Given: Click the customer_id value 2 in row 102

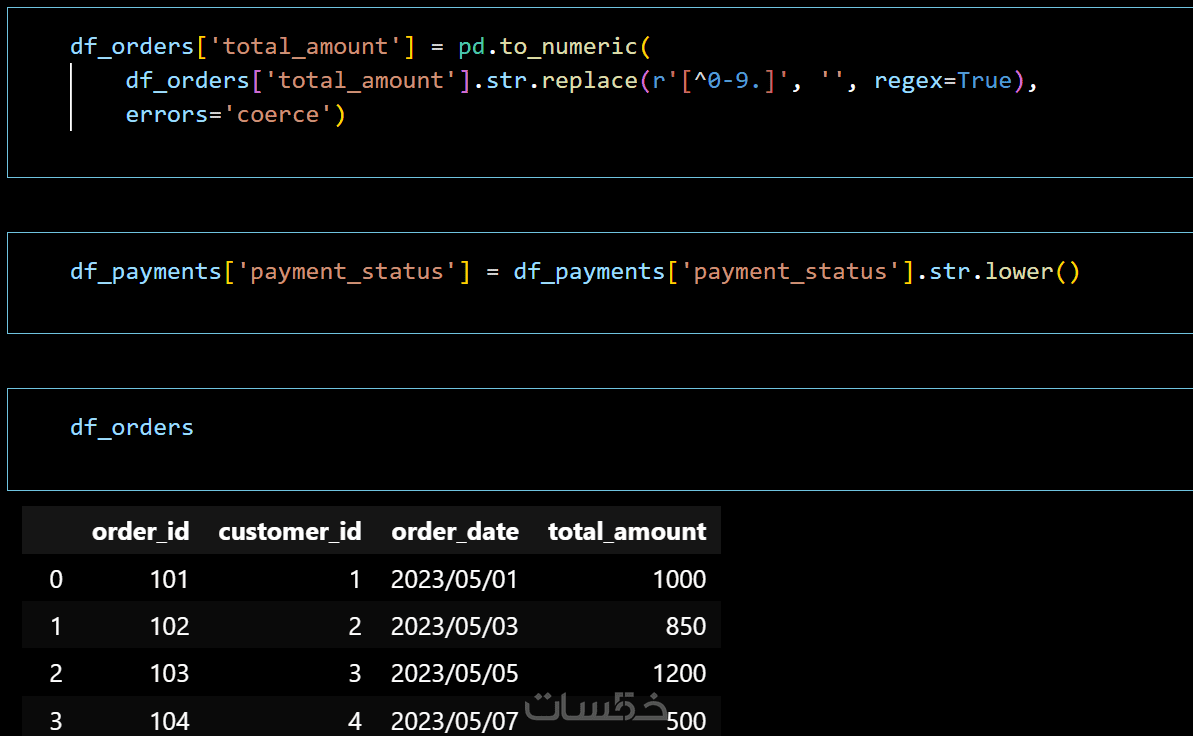Looking at the screenshot, I should click(355, 626).
